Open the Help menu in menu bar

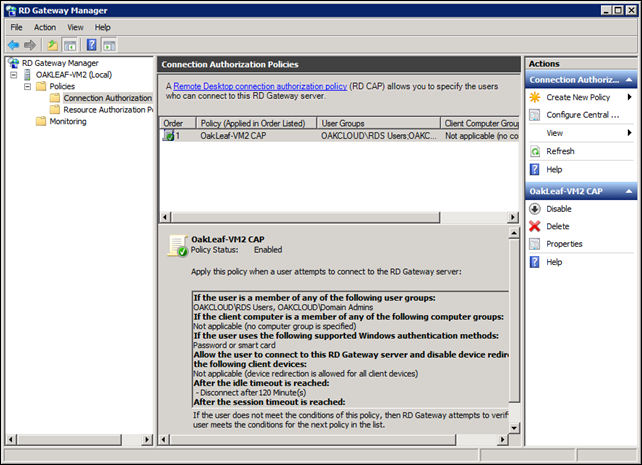coord(103,27)
